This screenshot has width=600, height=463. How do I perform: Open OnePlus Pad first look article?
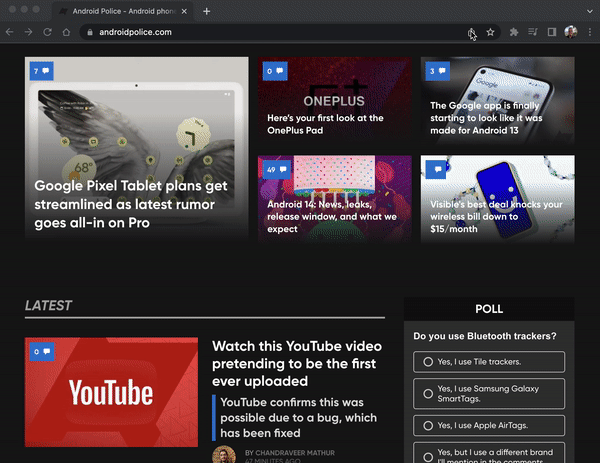pos(325,124)
